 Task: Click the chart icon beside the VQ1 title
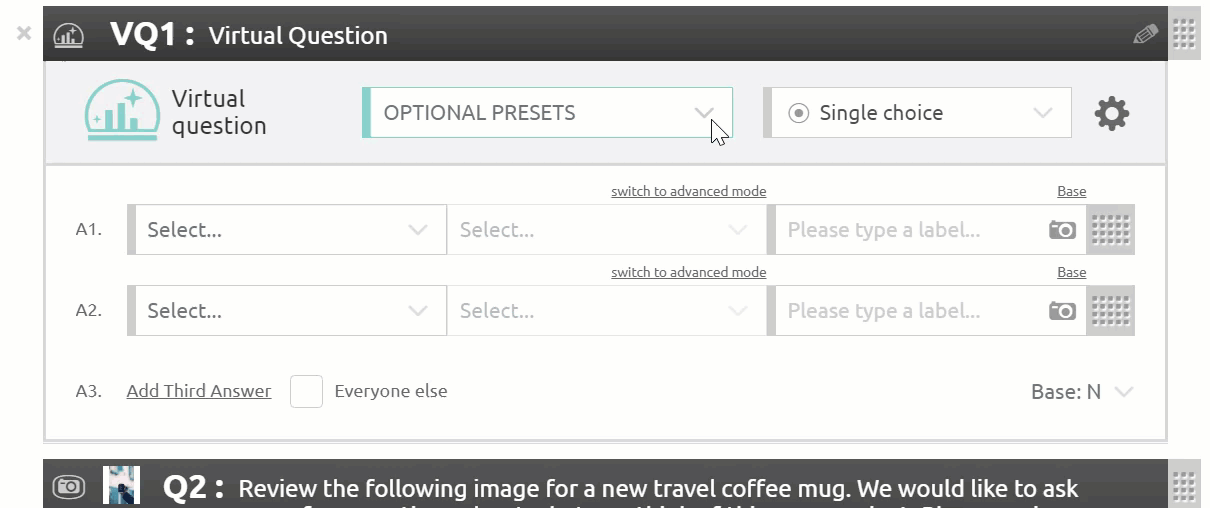(x=68, y=36)
